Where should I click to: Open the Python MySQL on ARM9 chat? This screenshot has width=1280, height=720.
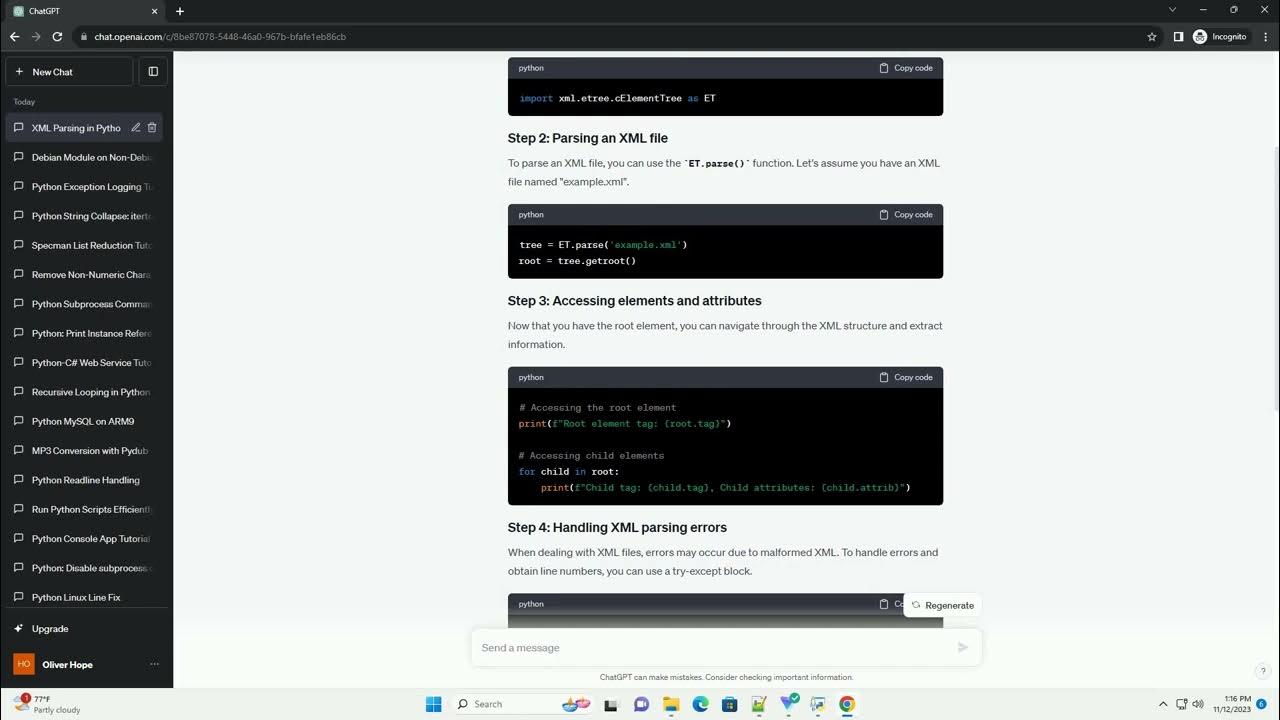pyautogui.click(x=84, y=421)
